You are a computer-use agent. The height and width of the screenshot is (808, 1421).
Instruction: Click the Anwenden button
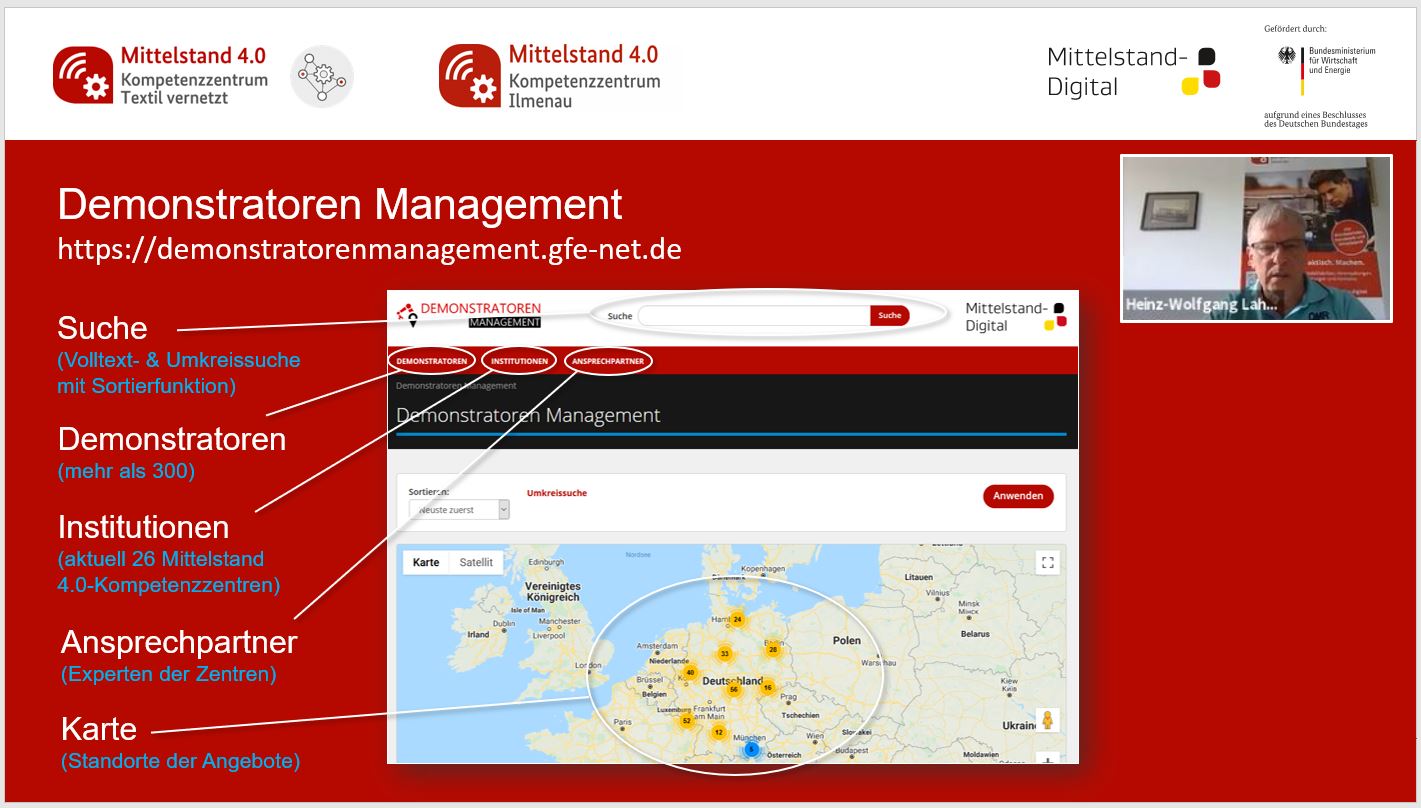(1017, 496)
